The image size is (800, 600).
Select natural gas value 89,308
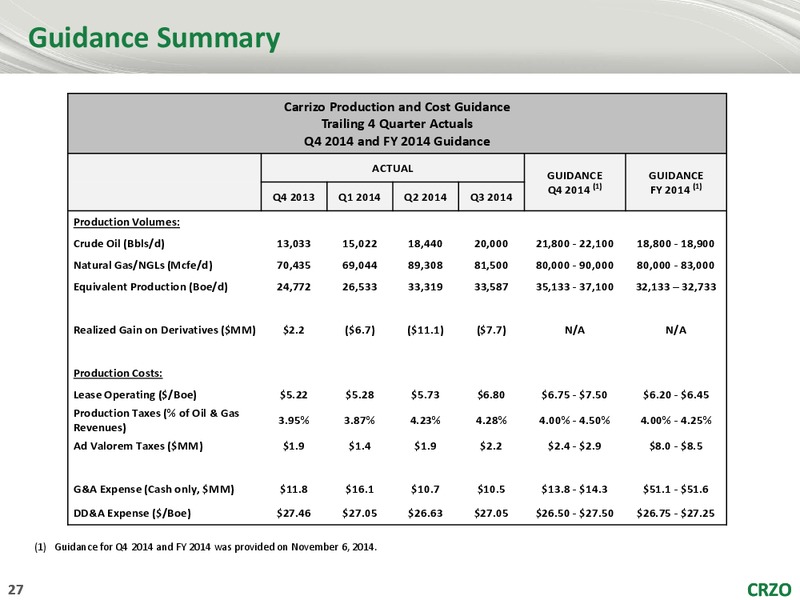(426, 265)
